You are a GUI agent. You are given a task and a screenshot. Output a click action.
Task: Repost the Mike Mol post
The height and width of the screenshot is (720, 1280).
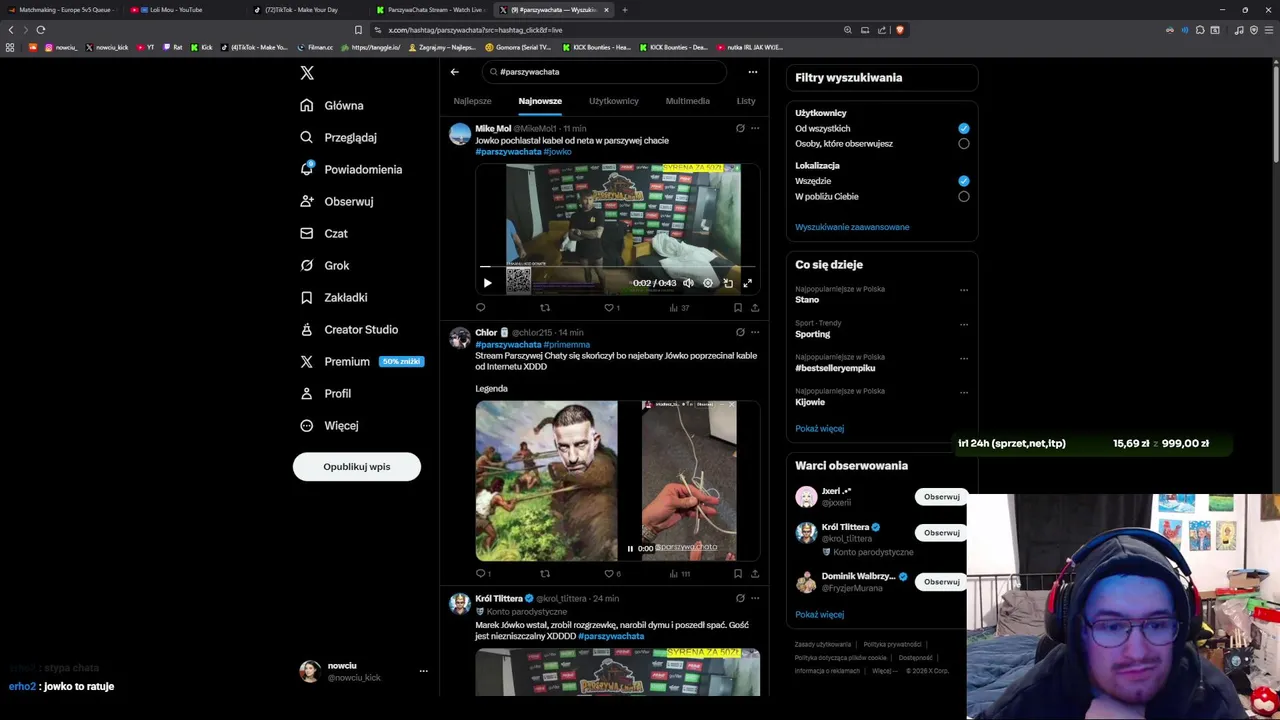pos(545,308)
